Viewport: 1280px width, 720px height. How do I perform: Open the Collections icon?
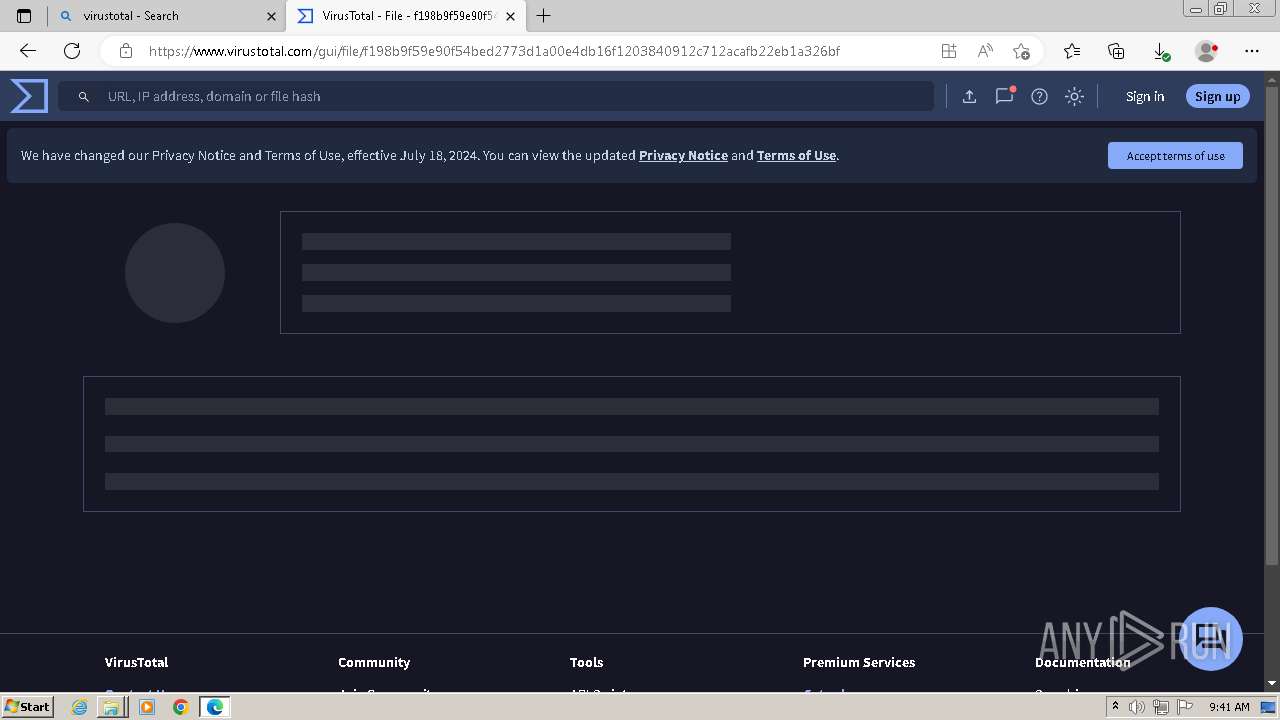pos(1116,51)
